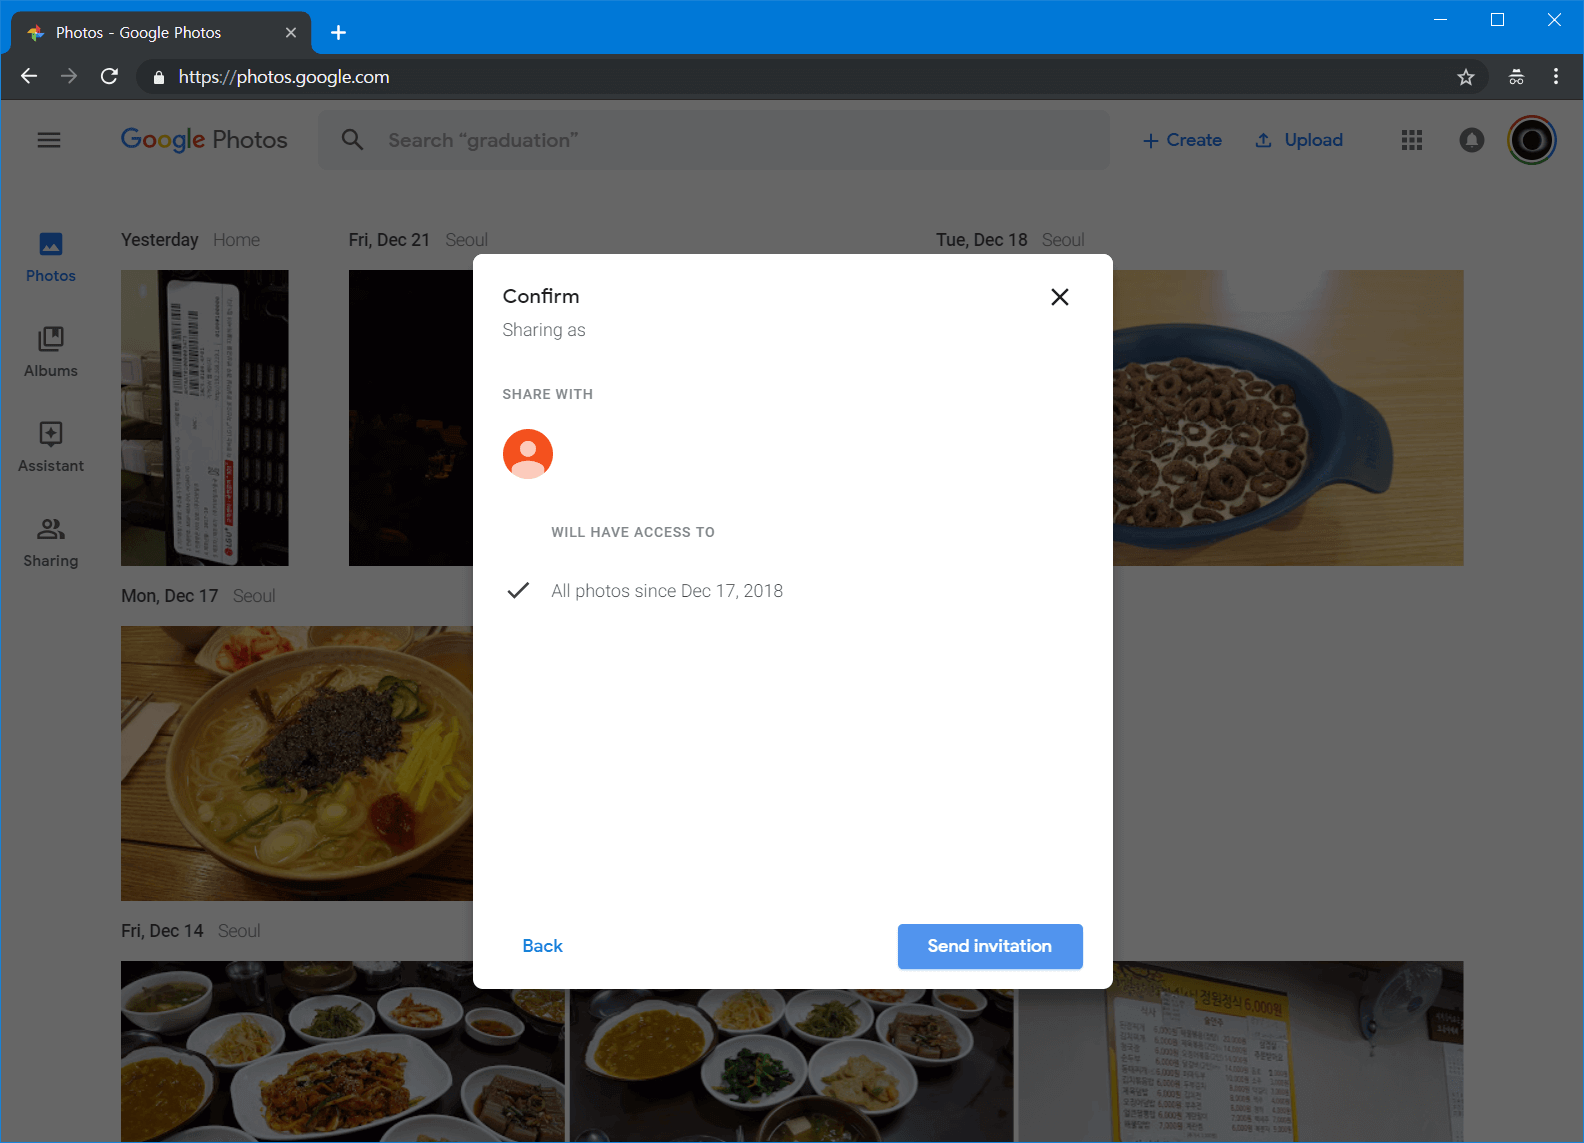Go Back in the sharing dialog
This screenshot has width=1584, height=1143.
pos(542,946)
